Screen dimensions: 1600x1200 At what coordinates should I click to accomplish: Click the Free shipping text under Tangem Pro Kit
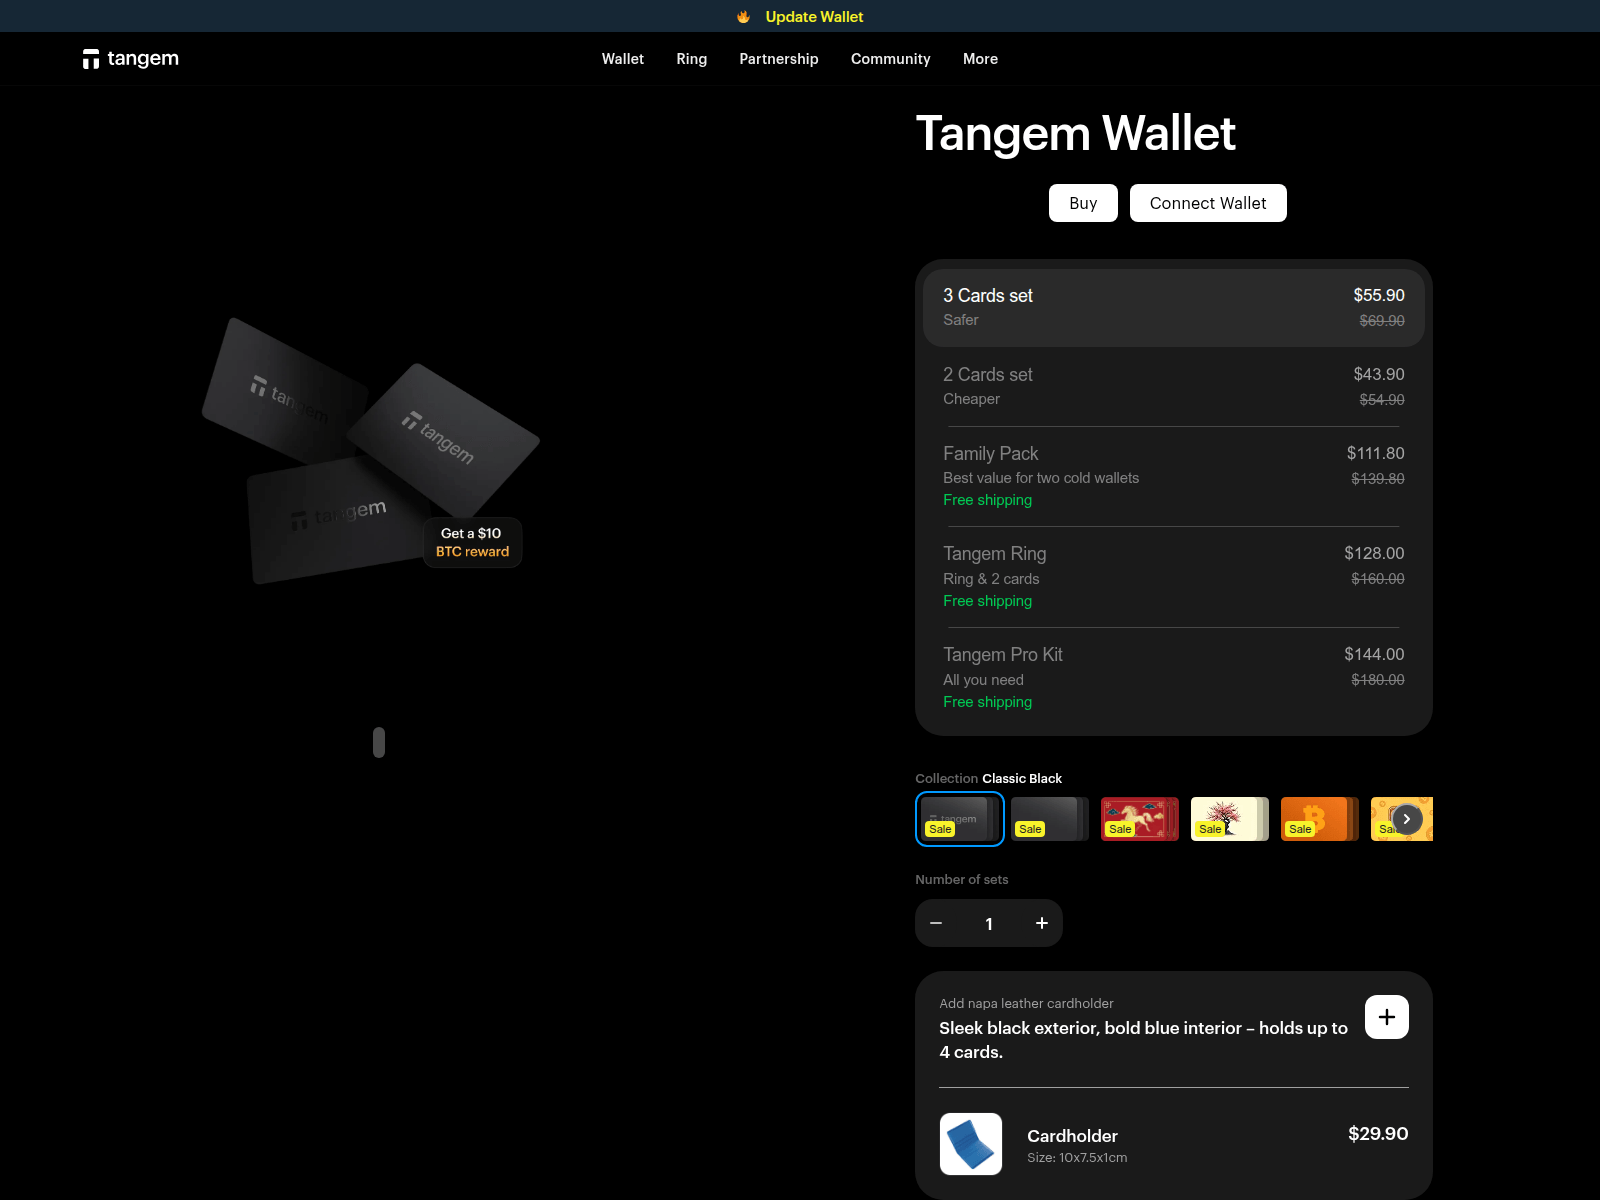[x=988, y=702]
